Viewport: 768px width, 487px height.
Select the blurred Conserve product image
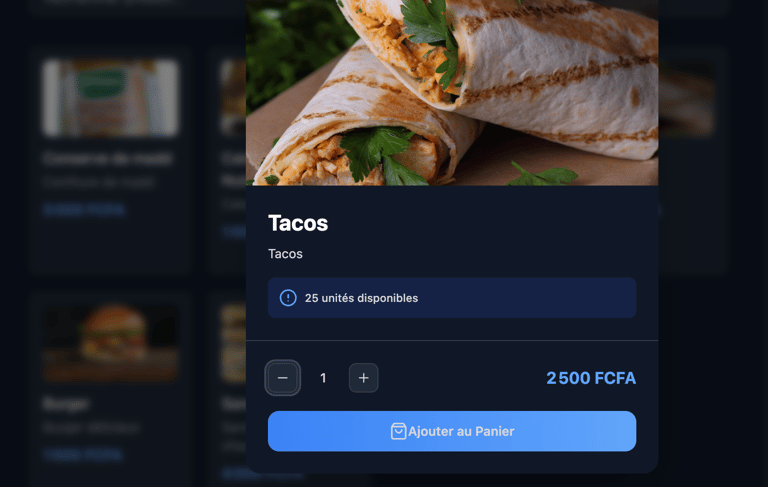[111, 98]
